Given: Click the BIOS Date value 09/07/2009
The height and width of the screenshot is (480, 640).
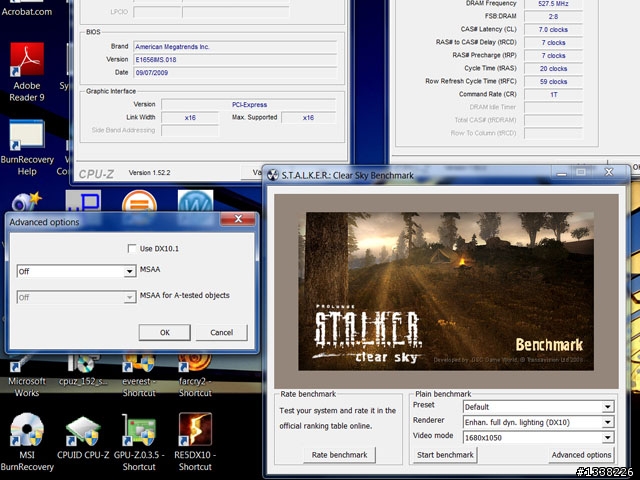Looking at the screenshot, I should click(236, 73).
